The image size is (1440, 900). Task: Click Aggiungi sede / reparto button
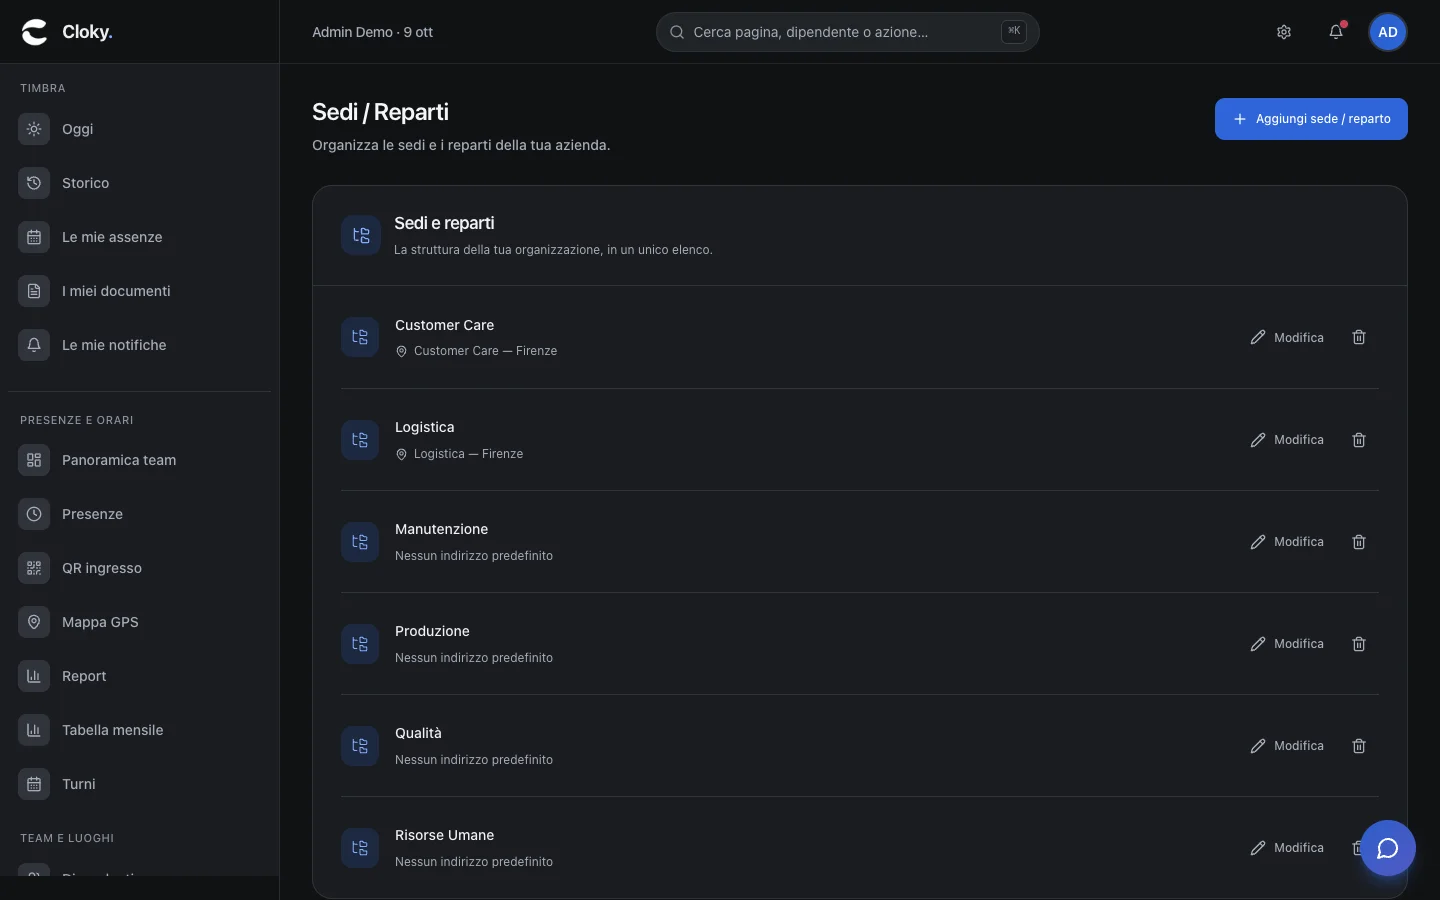click(x=1311, y=119)
